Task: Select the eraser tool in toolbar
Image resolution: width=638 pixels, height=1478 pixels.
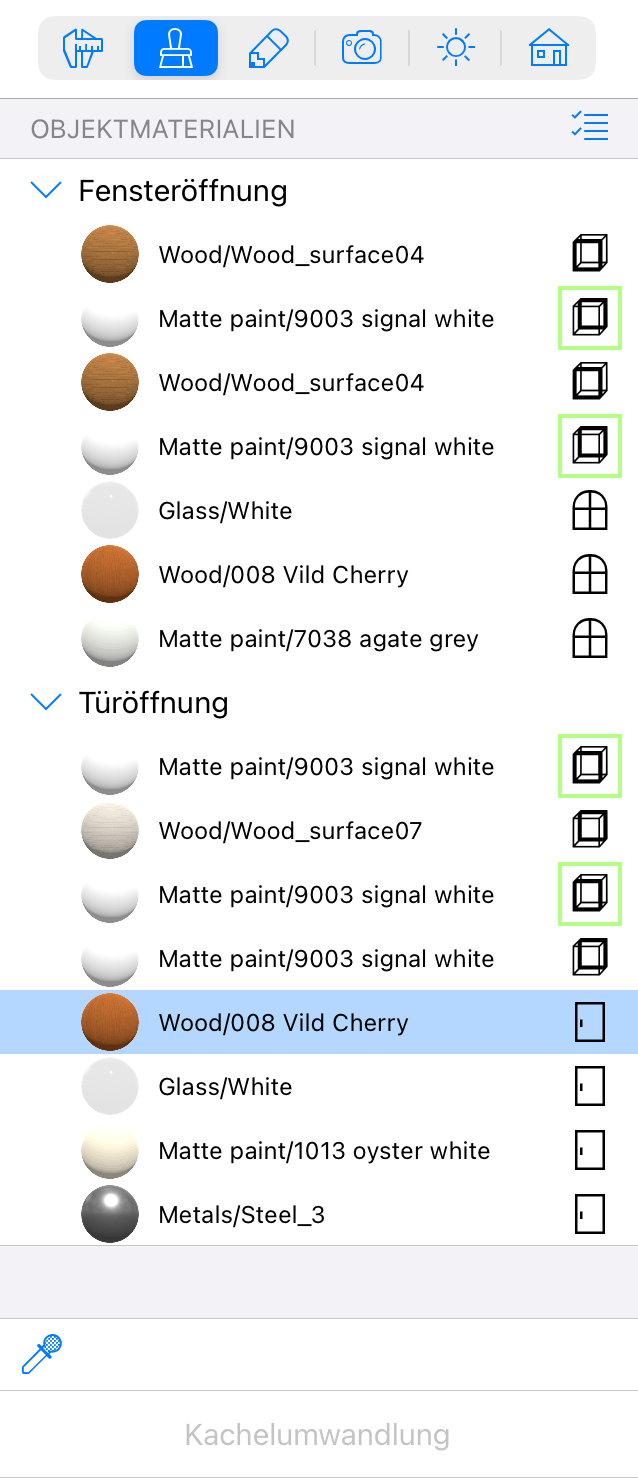Action: tap(268, 48)
